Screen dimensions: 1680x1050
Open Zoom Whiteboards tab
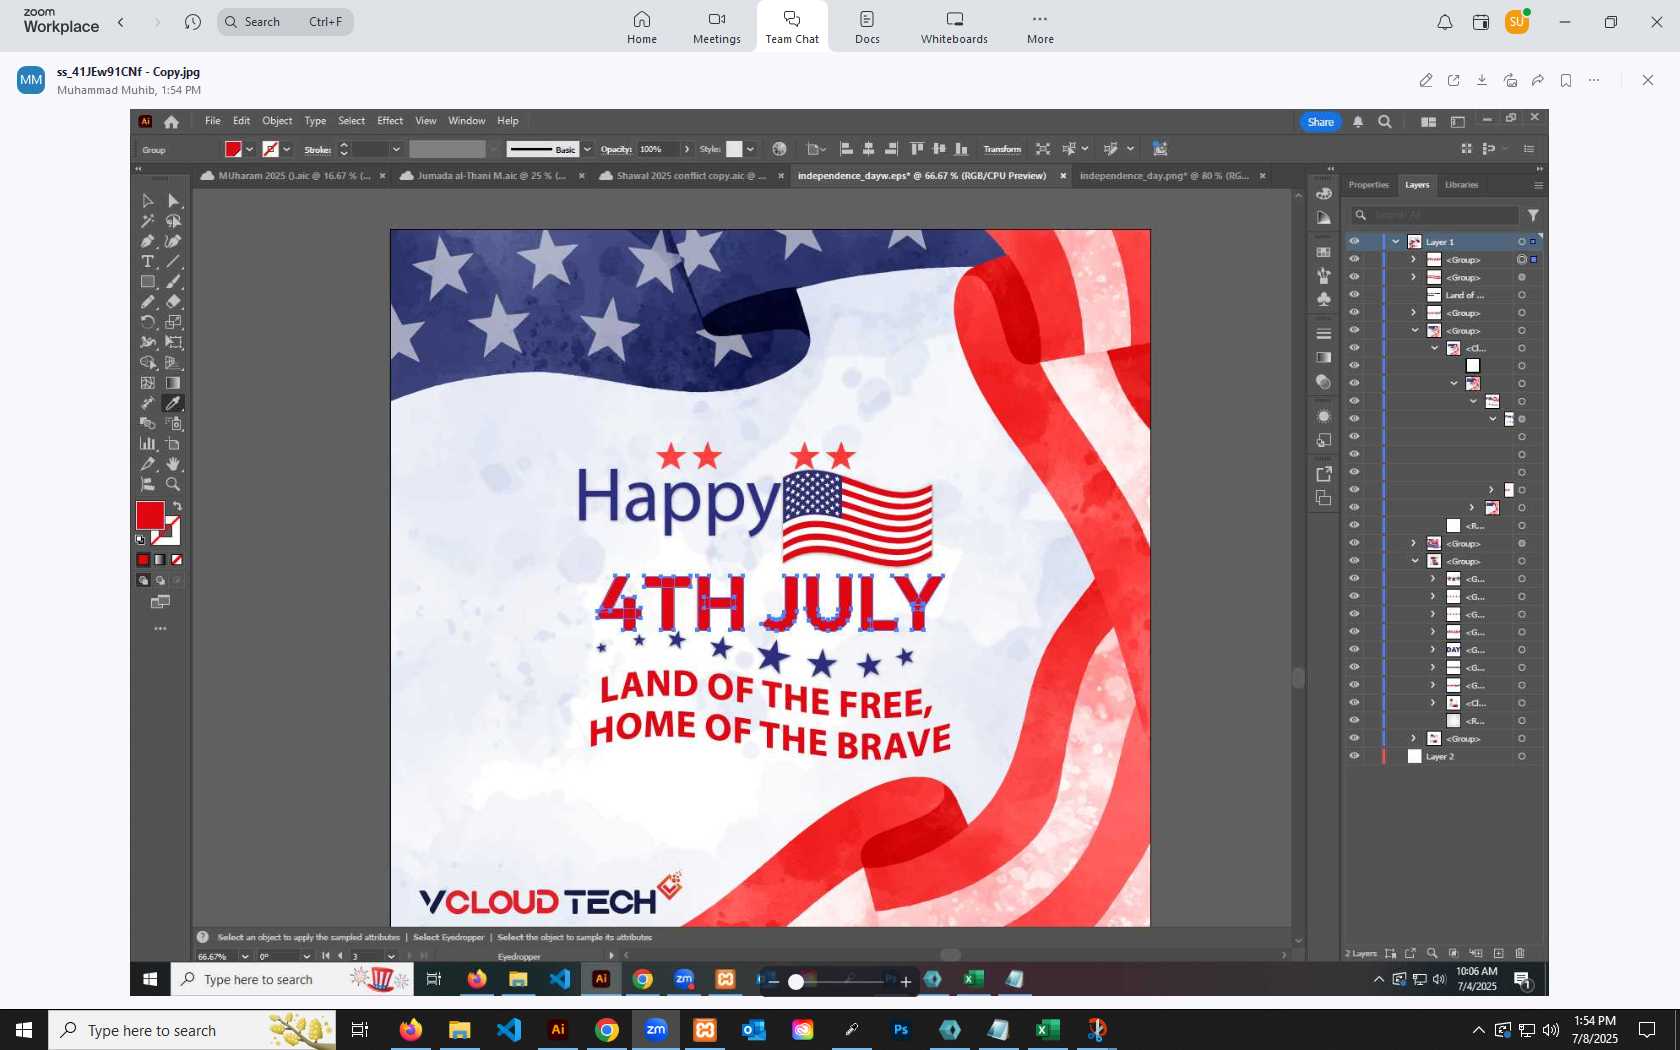[954, 28]
